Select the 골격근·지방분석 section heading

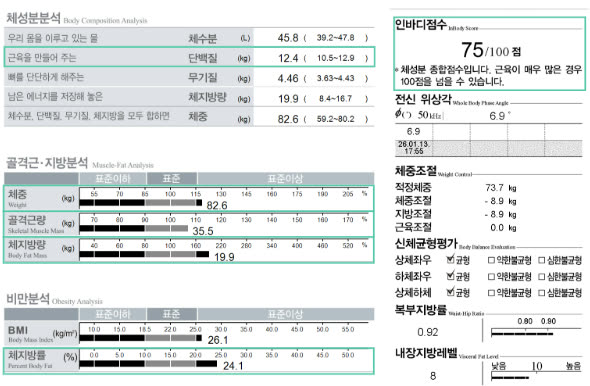pyautogui.click(x=79, y=163)
